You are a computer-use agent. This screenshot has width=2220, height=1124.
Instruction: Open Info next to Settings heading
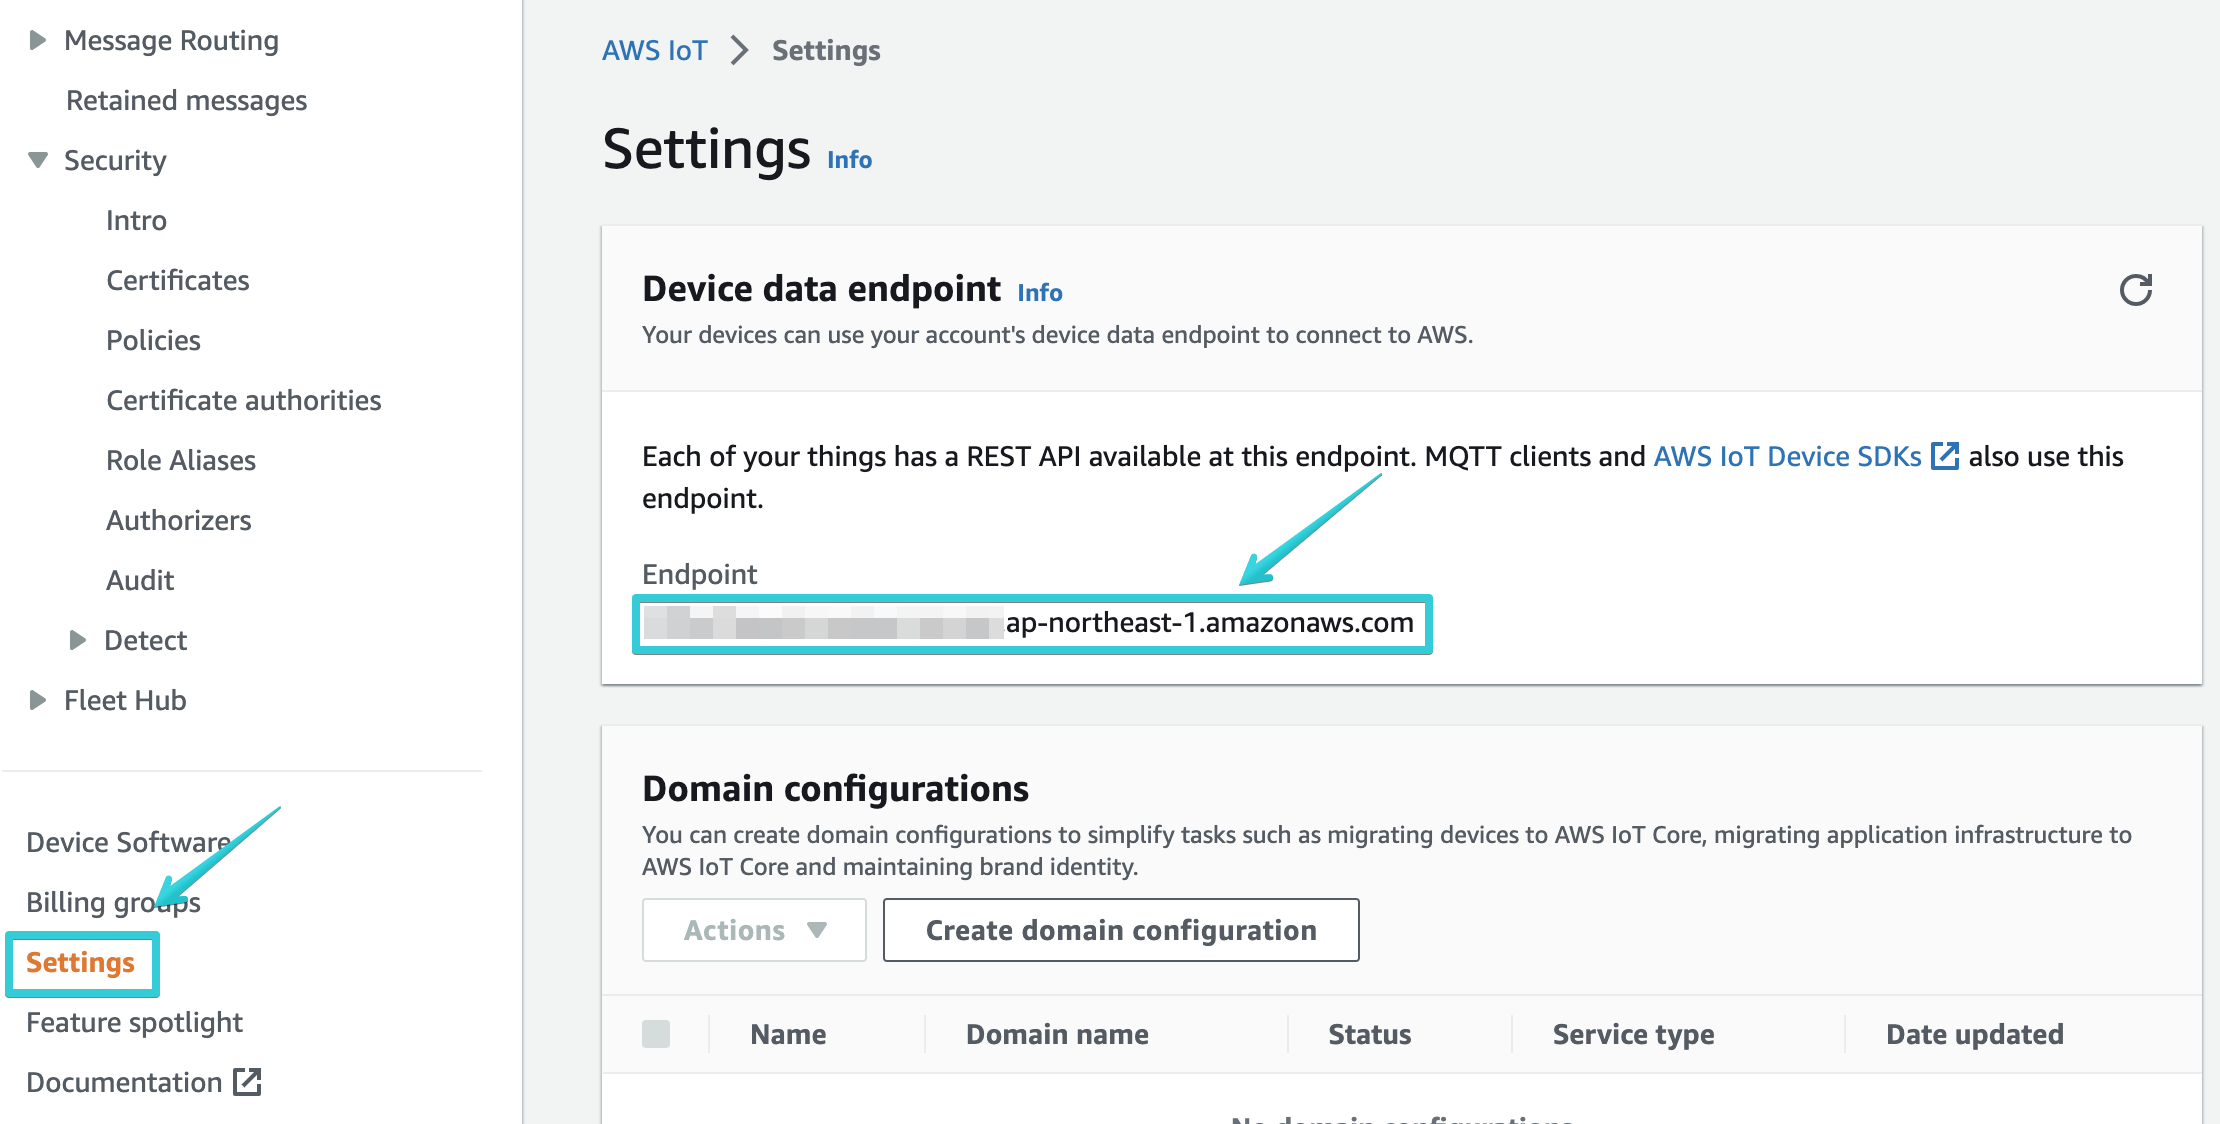coord(848,158)
